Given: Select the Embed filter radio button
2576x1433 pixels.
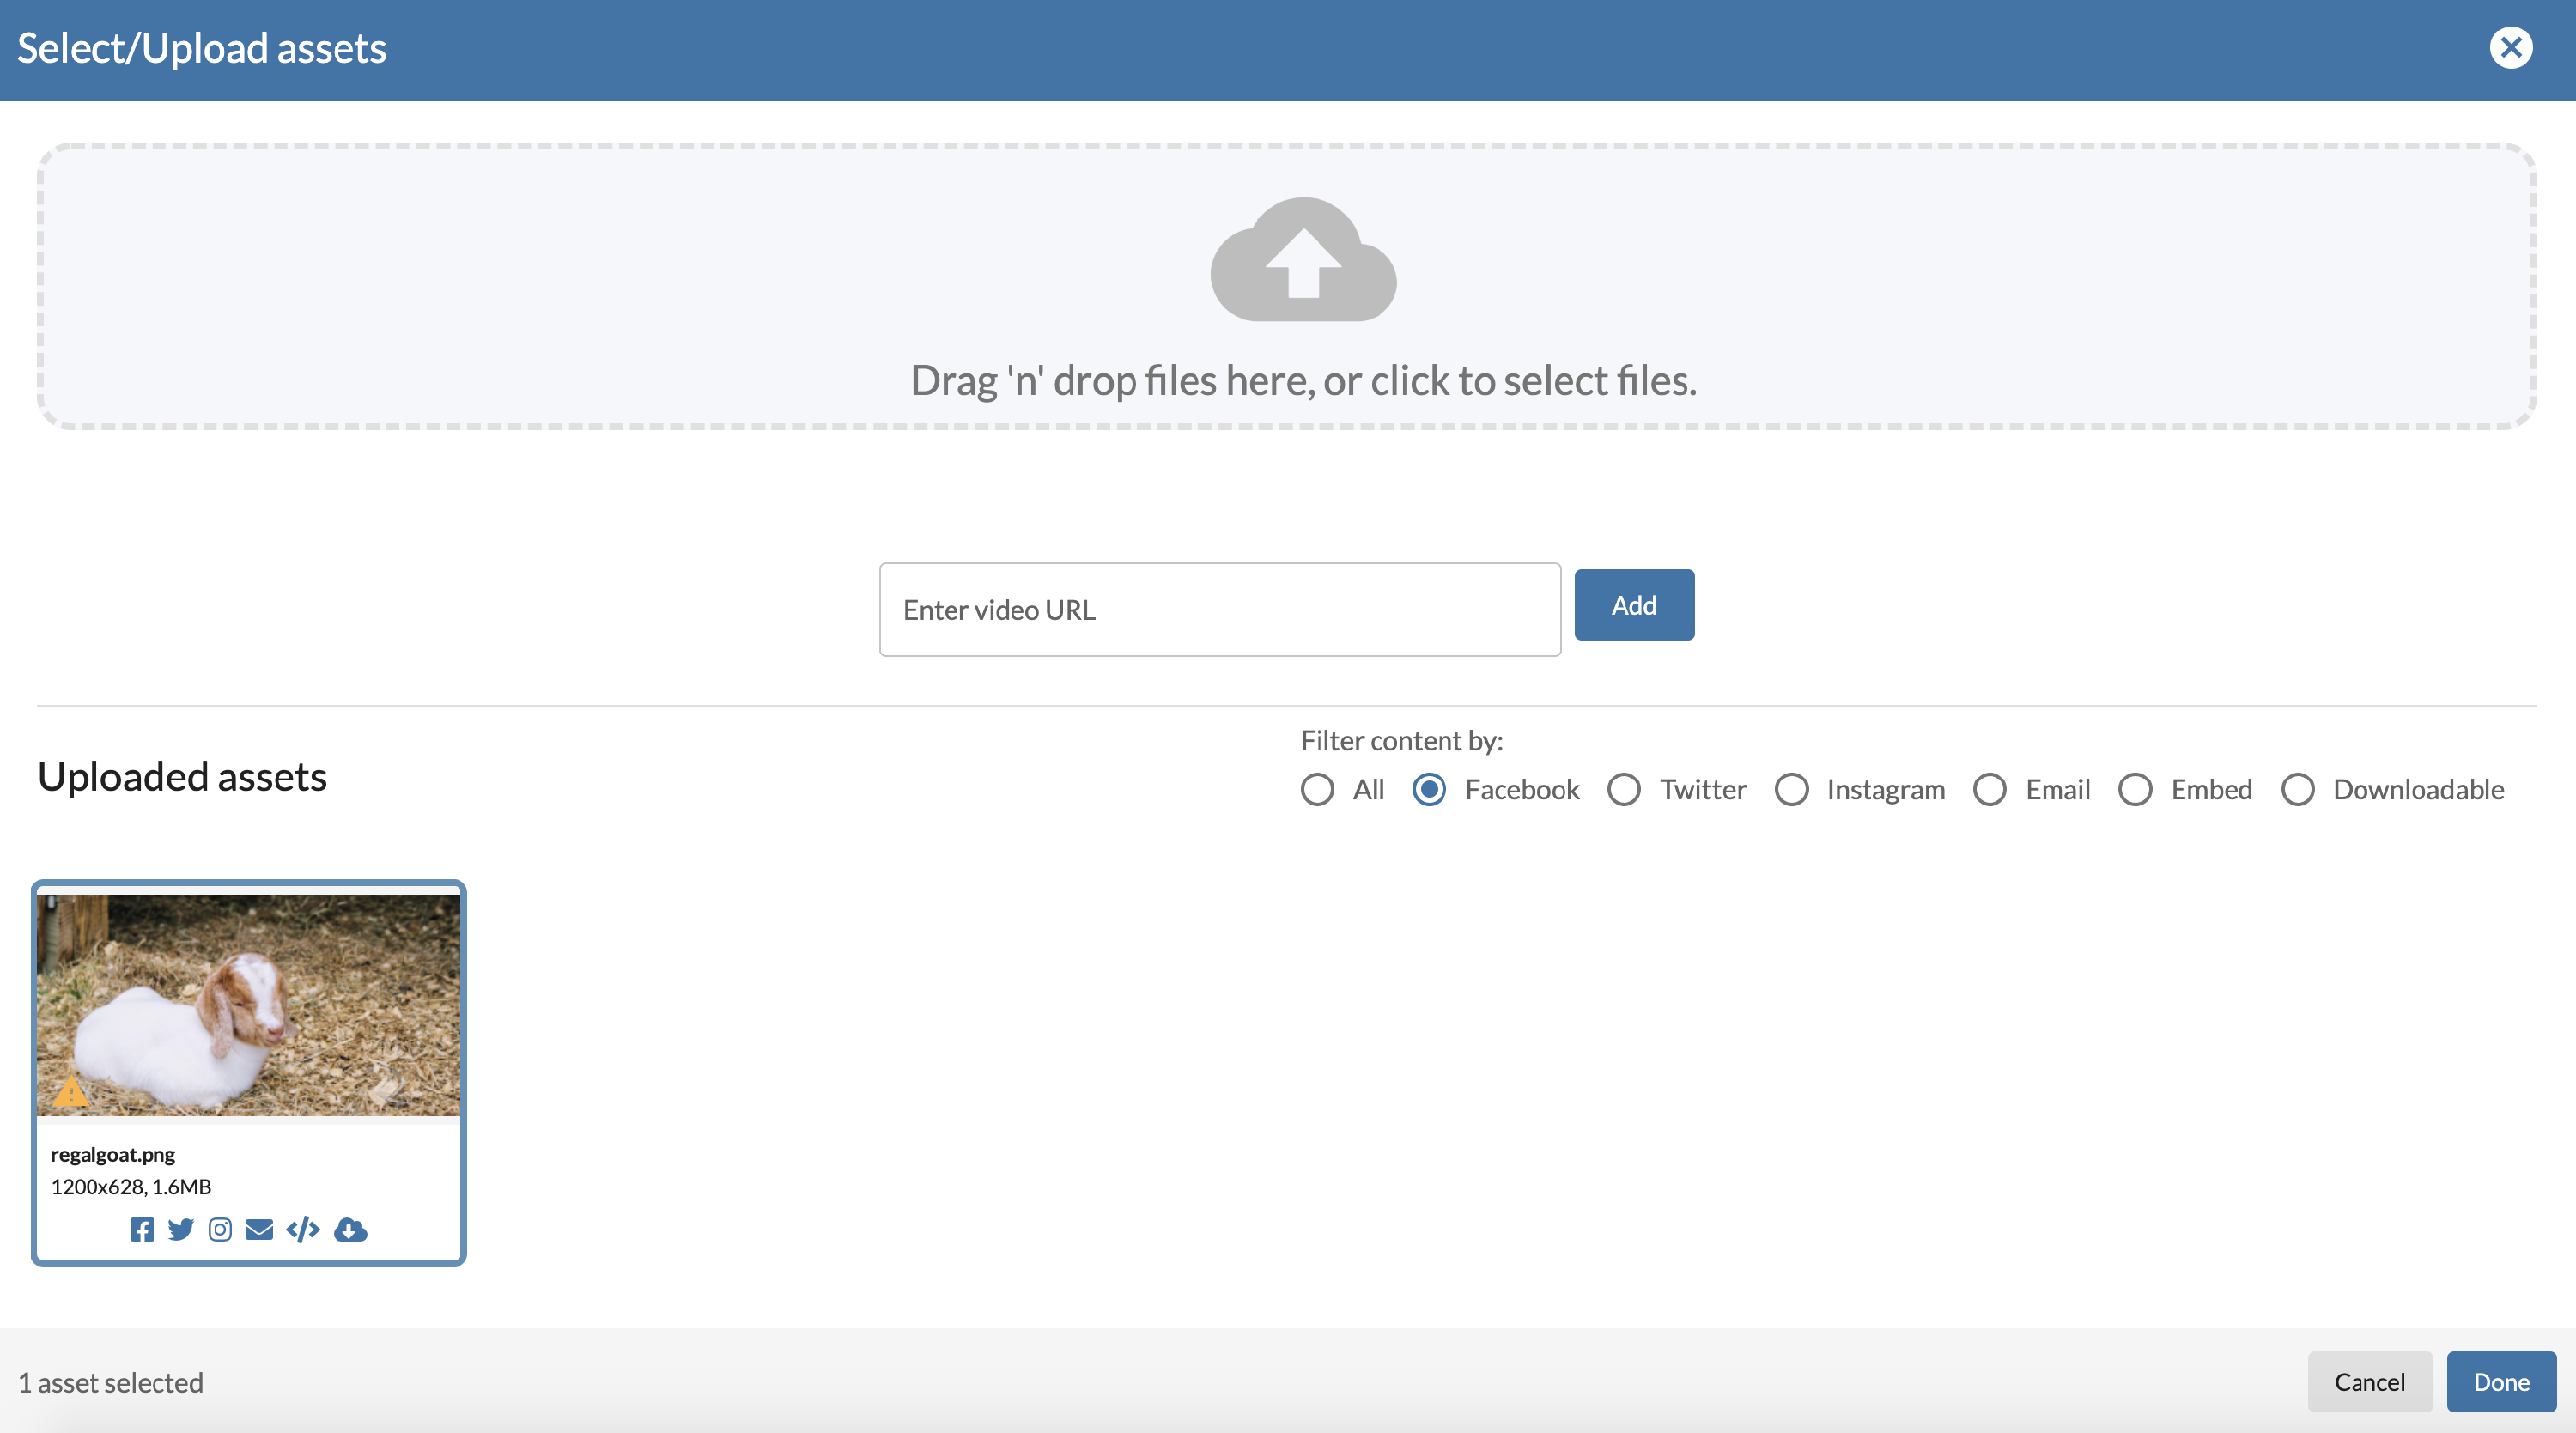Looking at the screenshot, I should [x=2135, y=789].
